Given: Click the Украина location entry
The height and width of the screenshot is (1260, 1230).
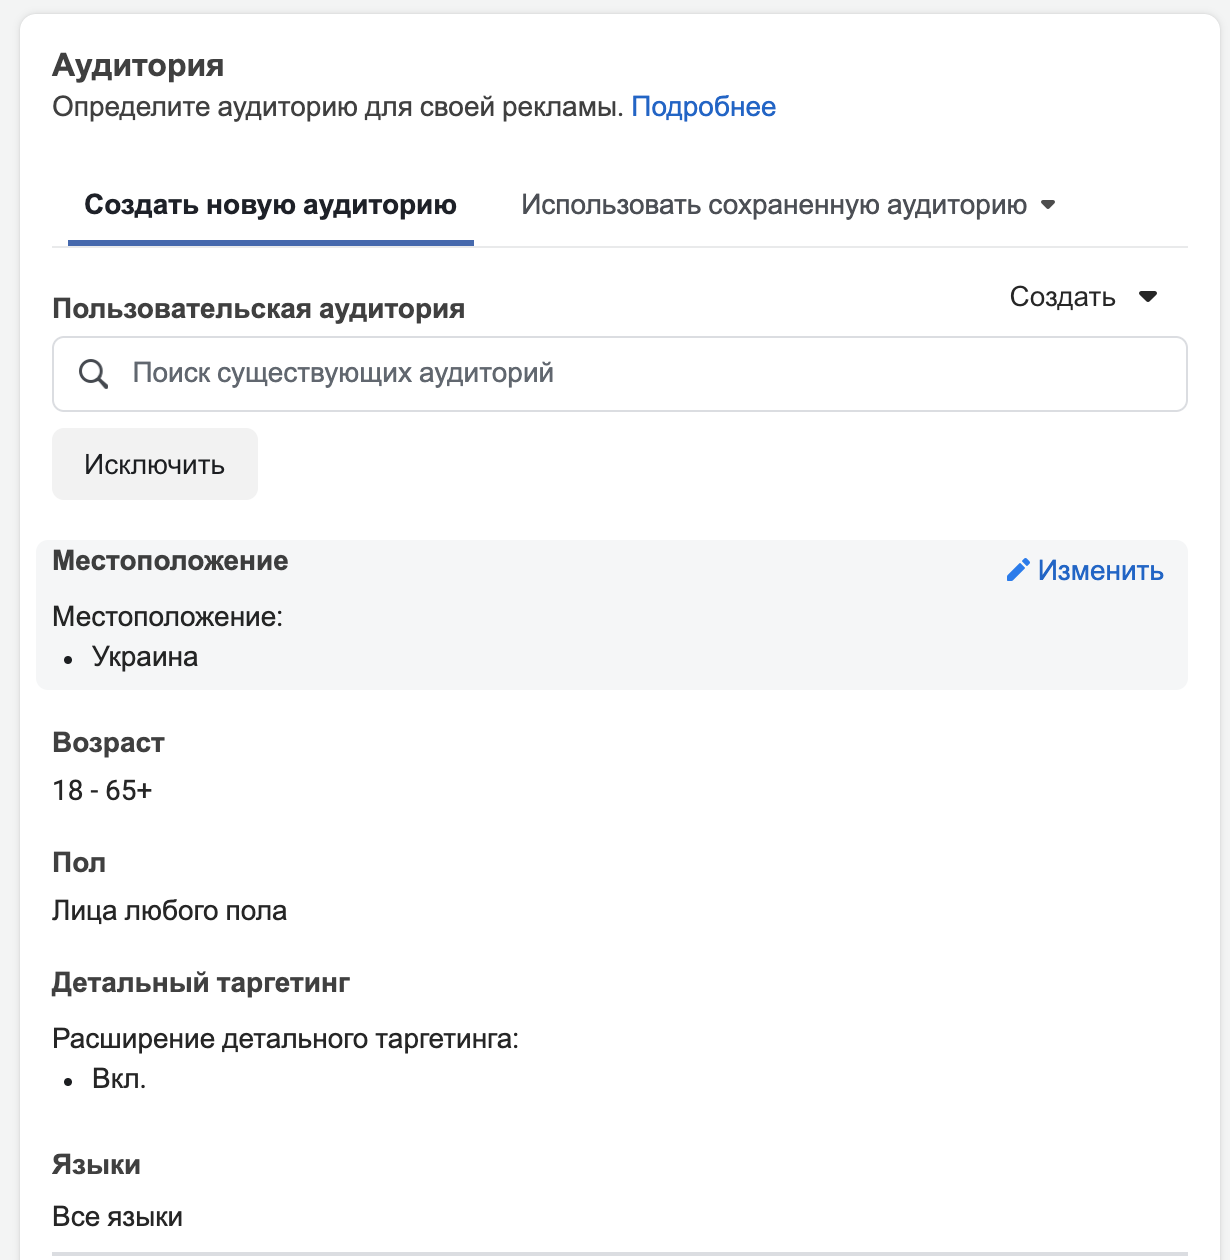Looking at the screenshot, I should click(145, 657).
